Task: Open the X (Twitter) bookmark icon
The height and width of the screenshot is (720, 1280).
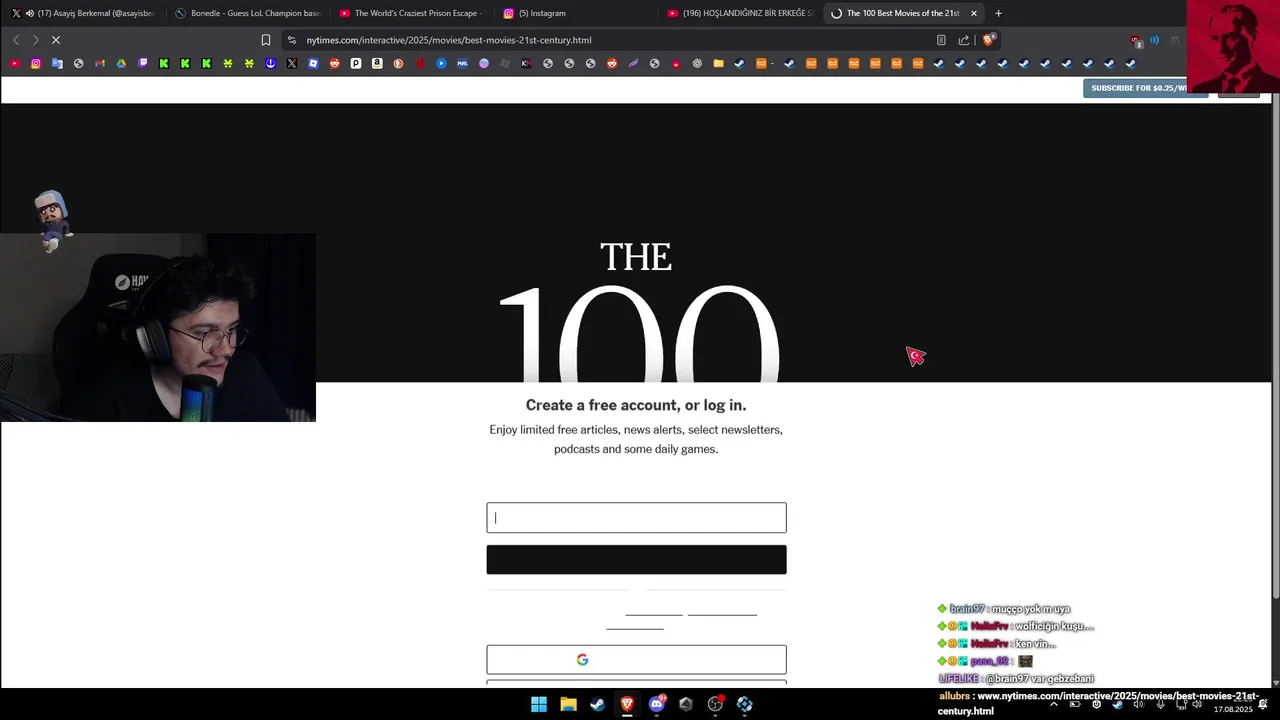Action: pos(292,63)
